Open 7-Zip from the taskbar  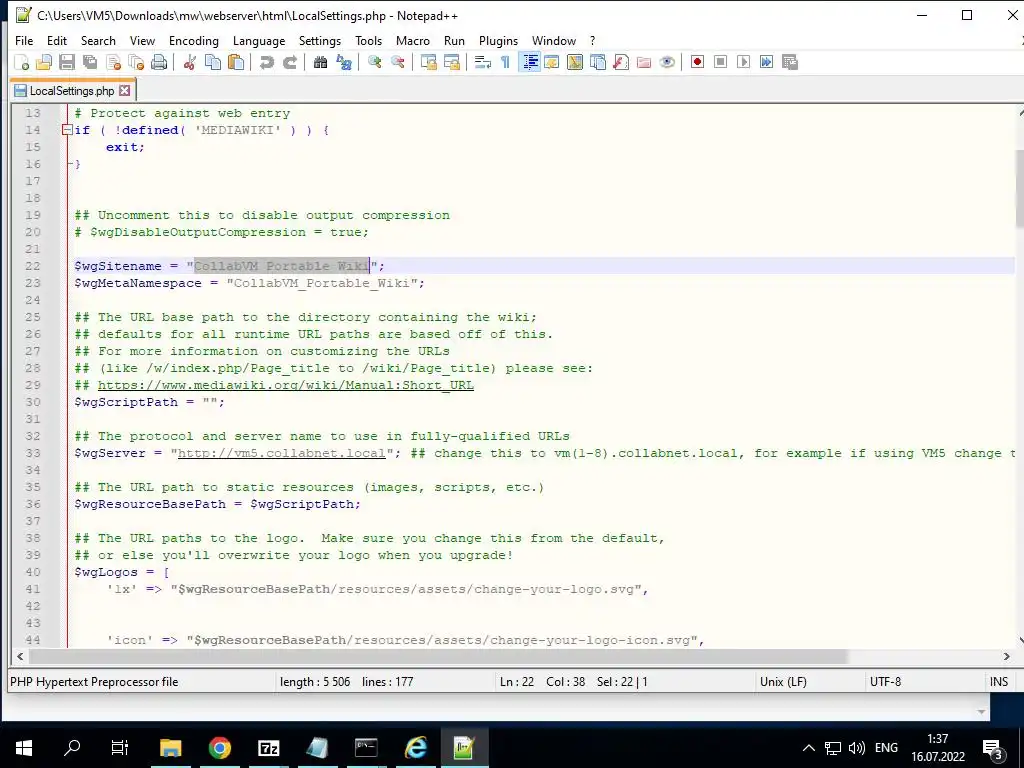click(x=268, y=748)
